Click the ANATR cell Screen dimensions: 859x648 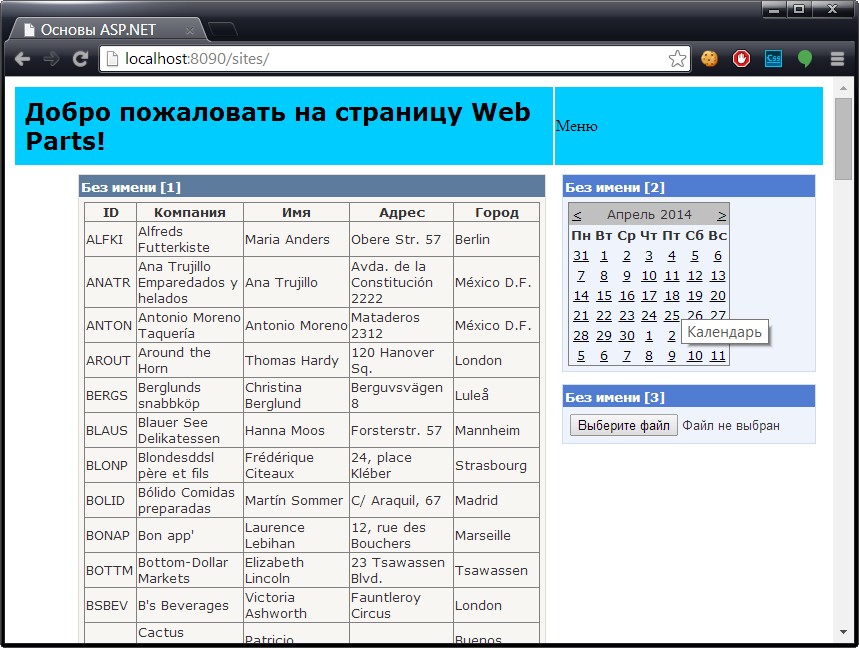111,282
